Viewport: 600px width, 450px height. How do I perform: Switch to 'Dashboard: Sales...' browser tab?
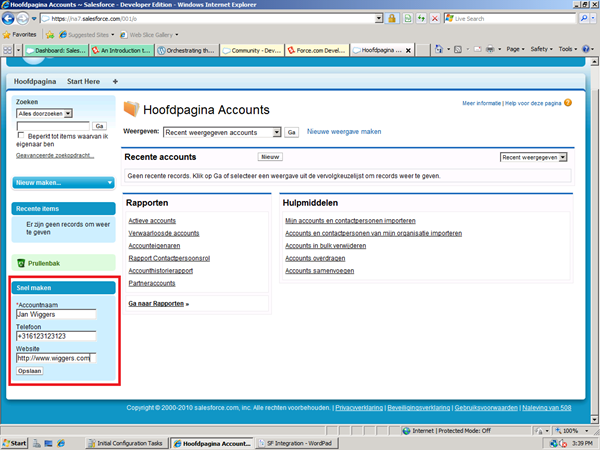pyautogui.click(x=57, y=51)
